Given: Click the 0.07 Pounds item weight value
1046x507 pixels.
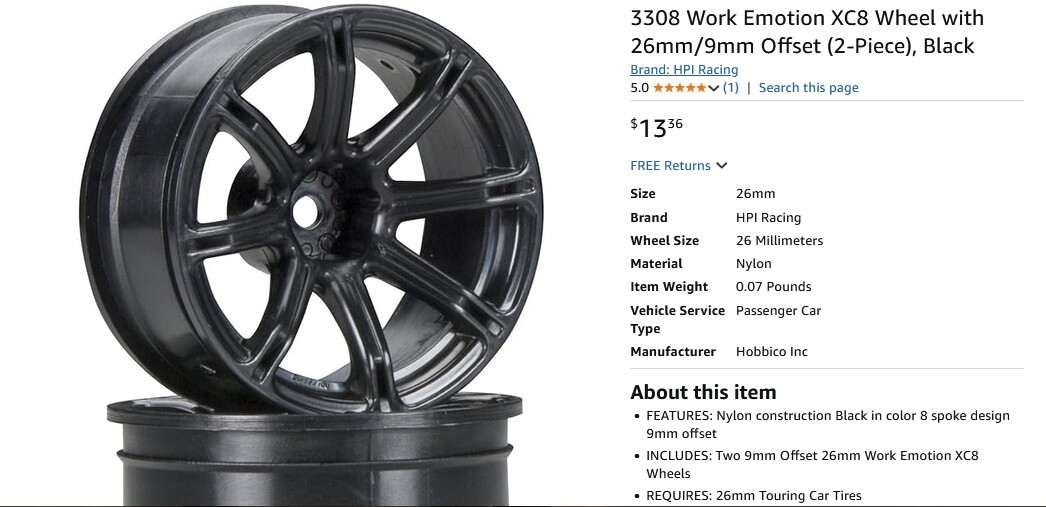Looking at the screenshot, I should pos(773,287).
